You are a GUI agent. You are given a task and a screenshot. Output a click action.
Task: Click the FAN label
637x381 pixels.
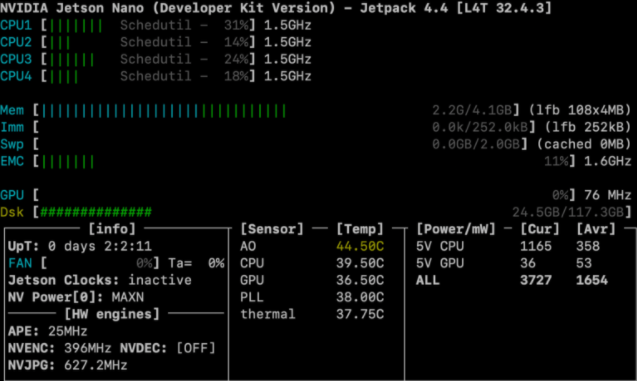(20, 263)
